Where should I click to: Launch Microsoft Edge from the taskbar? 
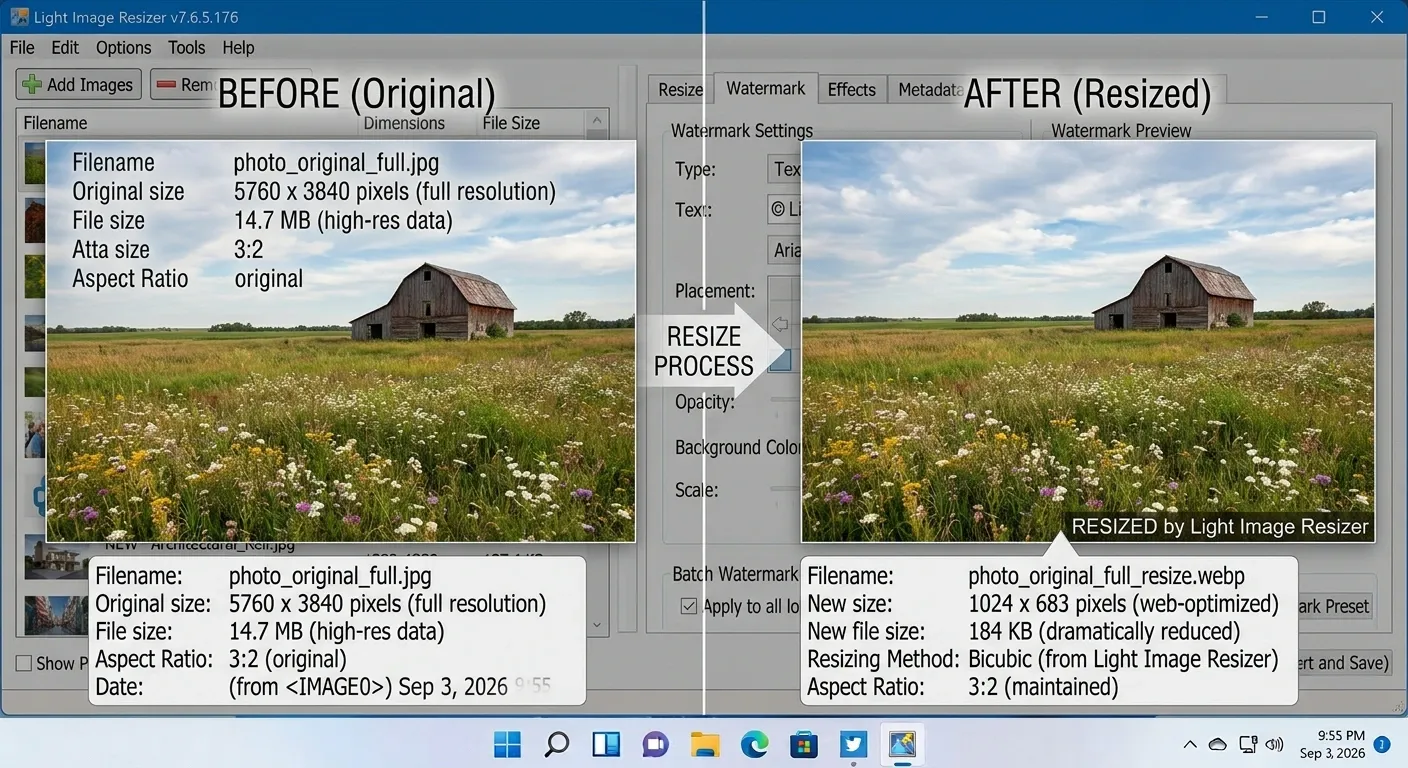754,744
